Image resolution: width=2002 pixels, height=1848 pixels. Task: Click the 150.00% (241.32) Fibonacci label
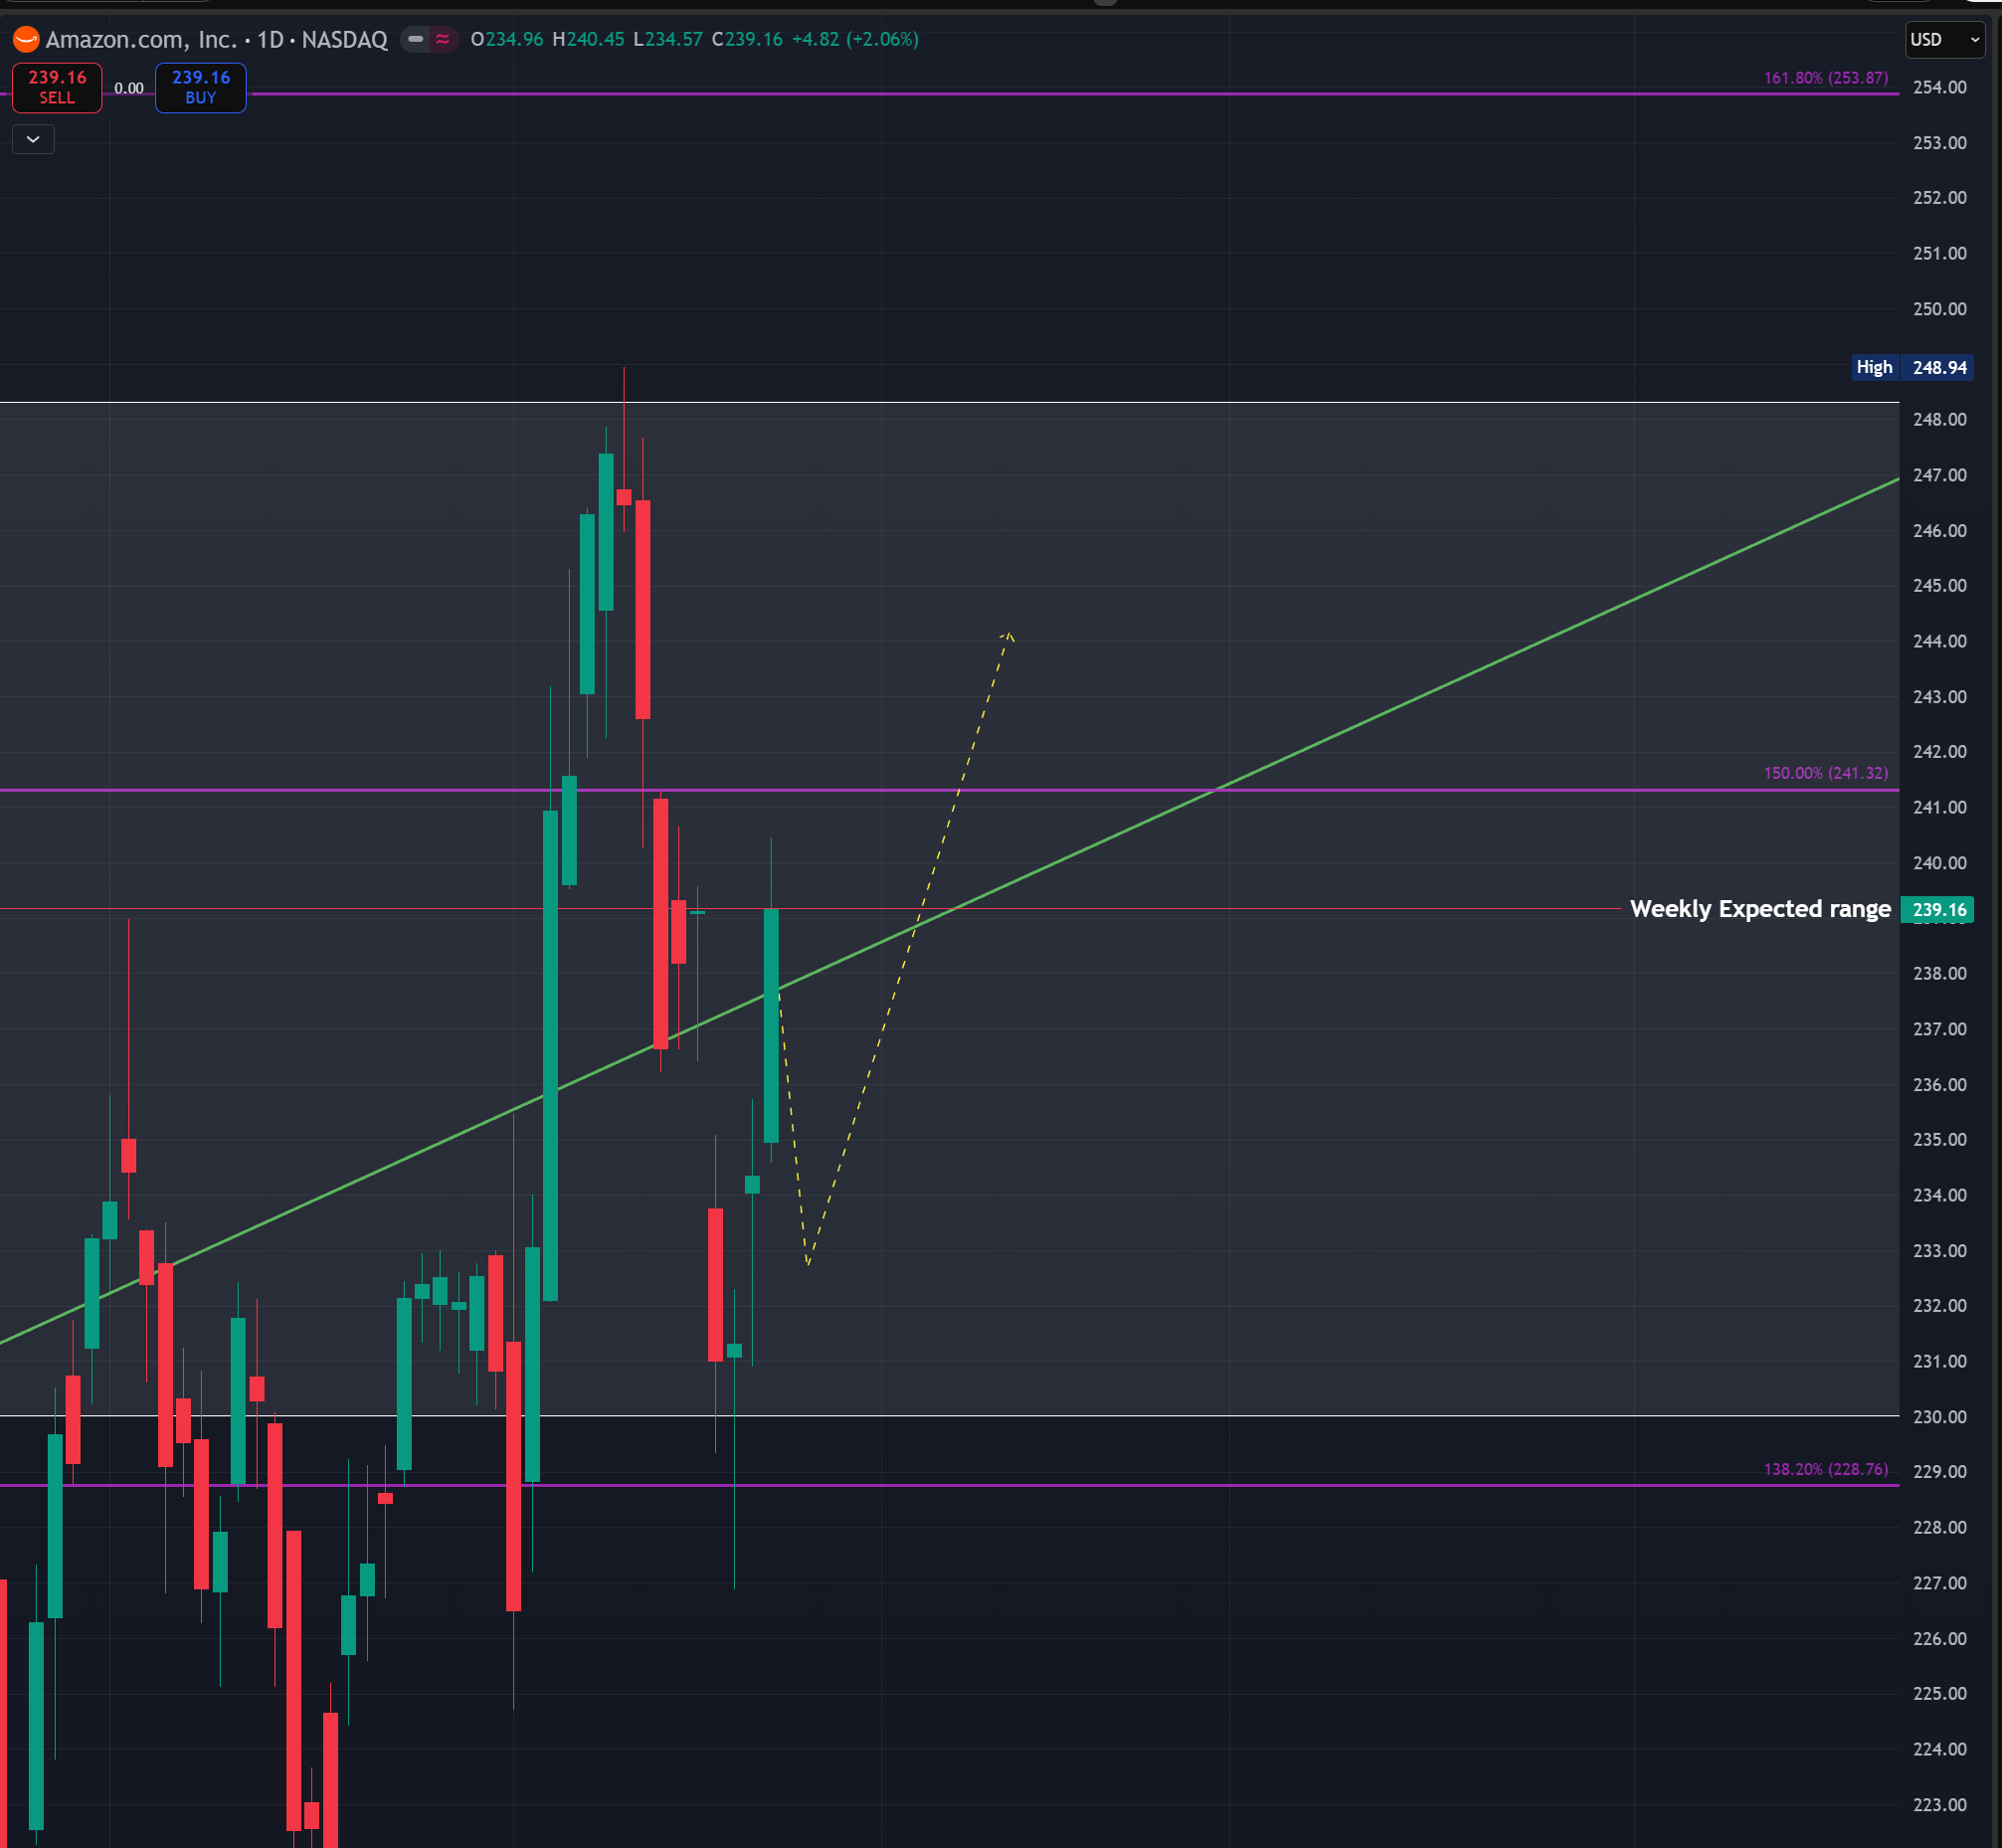click(x=1825, y=773)
